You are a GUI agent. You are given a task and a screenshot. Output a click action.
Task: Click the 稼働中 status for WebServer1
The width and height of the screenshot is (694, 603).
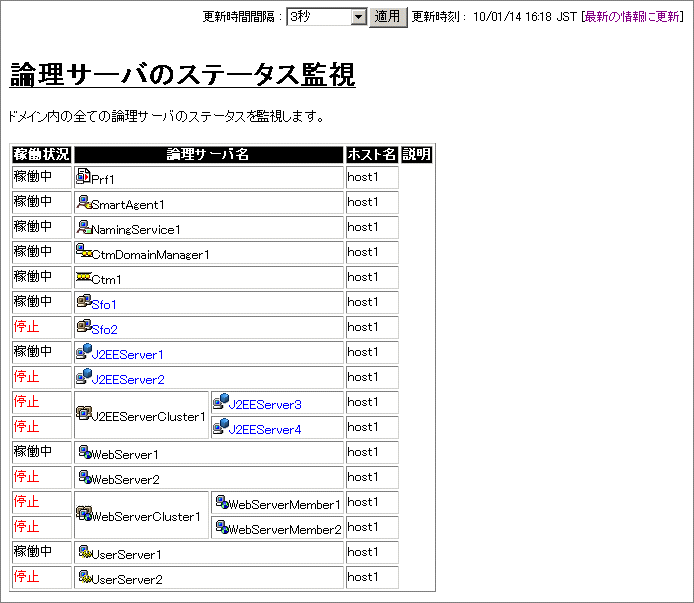point(33,452)
